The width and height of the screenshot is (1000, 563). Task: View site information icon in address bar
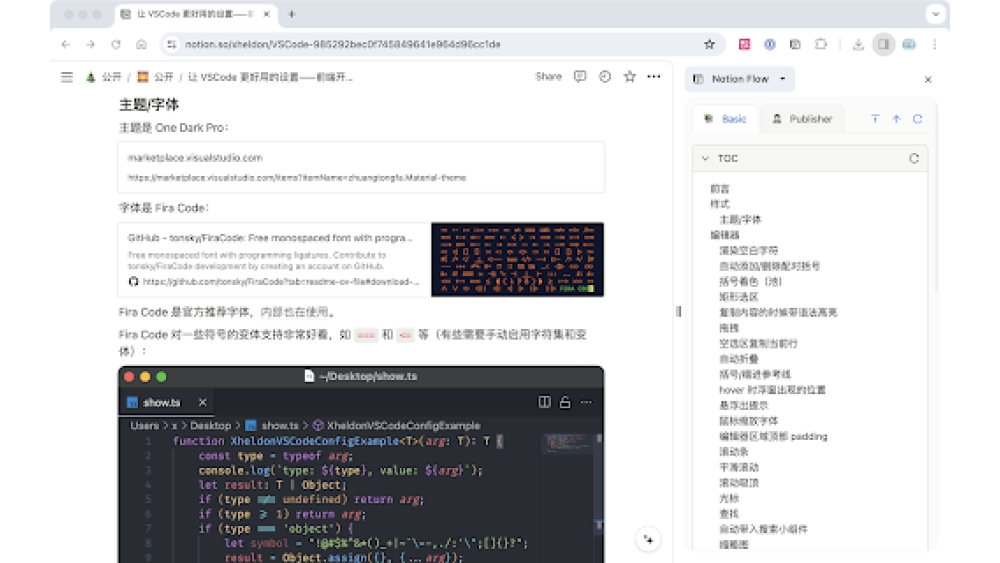pyautogui.click(x=171, y=44)
